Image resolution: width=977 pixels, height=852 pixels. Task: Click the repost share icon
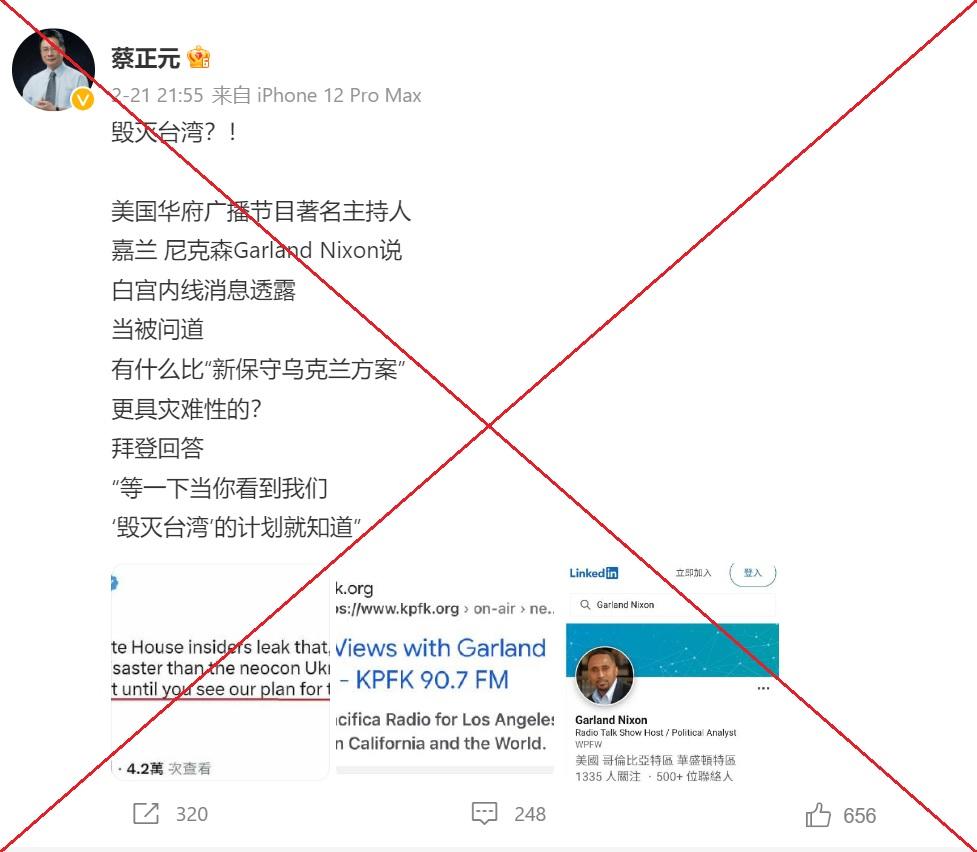(x=146, y=813)
